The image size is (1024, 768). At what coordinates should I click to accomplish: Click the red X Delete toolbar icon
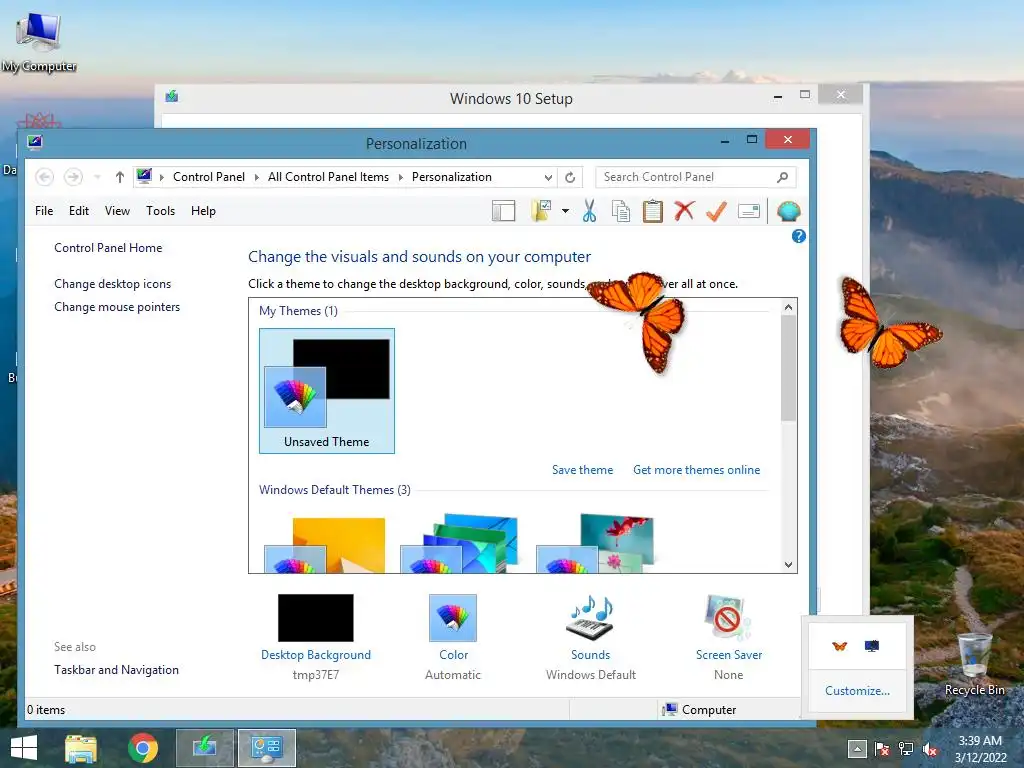[684, 211]
